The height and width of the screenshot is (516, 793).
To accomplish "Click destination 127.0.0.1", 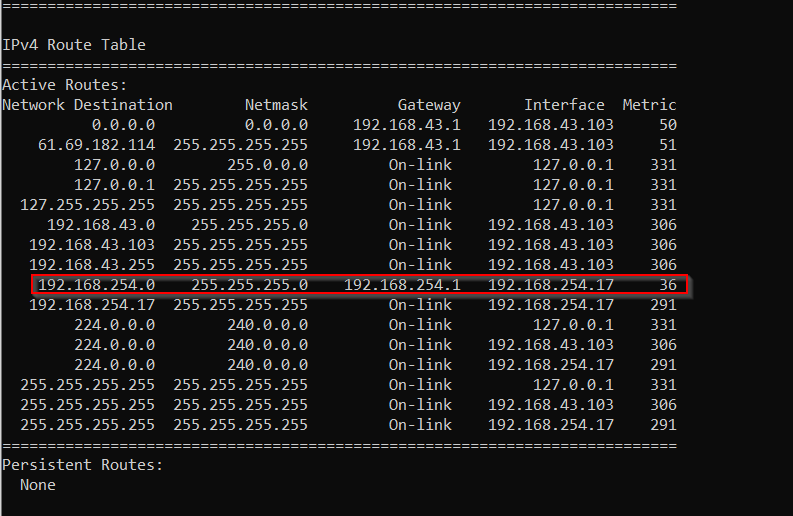I will [x=114, y=185].
